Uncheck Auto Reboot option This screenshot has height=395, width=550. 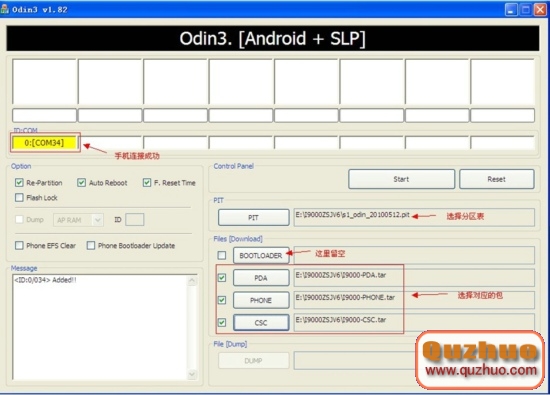point(81,182)
